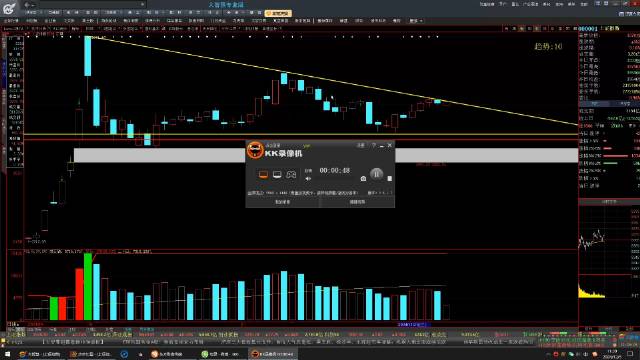Screen dimensions: 640x360
Task: Open the KK recorder help question mark
Action: (373, 145)
